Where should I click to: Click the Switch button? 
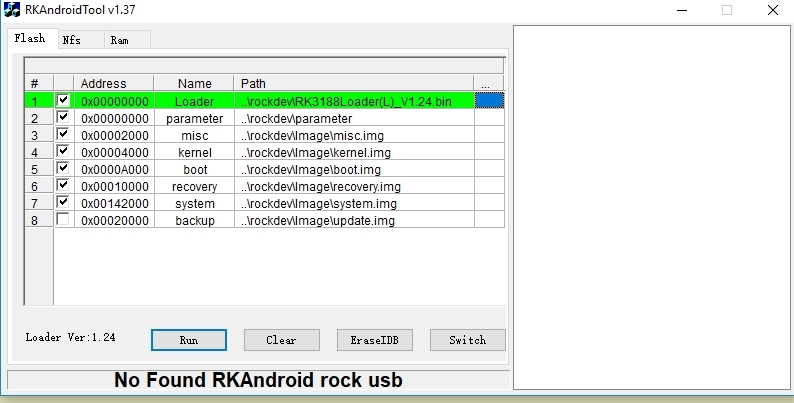(467, 340)
